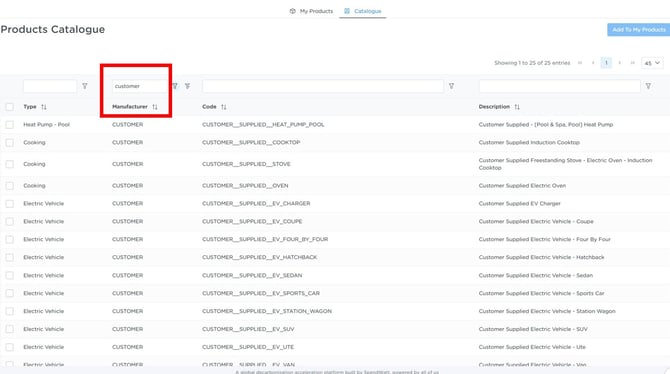This screenshot has width=670, height=374.
Task: Focus the Type filter input field
Action: click(50, 86)
